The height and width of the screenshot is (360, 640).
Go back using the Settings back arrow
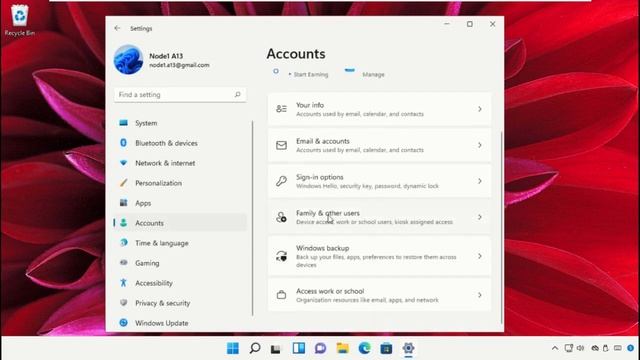[117, 28]
